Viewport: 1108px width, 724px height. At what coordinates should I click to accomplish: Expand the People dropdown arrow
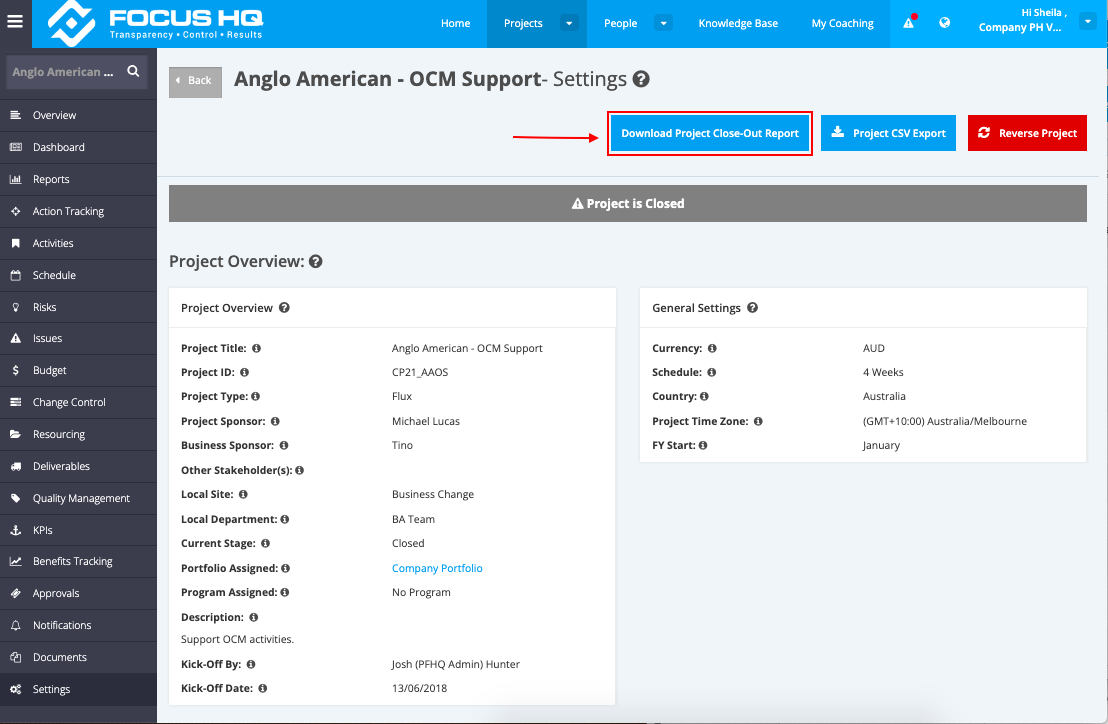coord(663,23)
